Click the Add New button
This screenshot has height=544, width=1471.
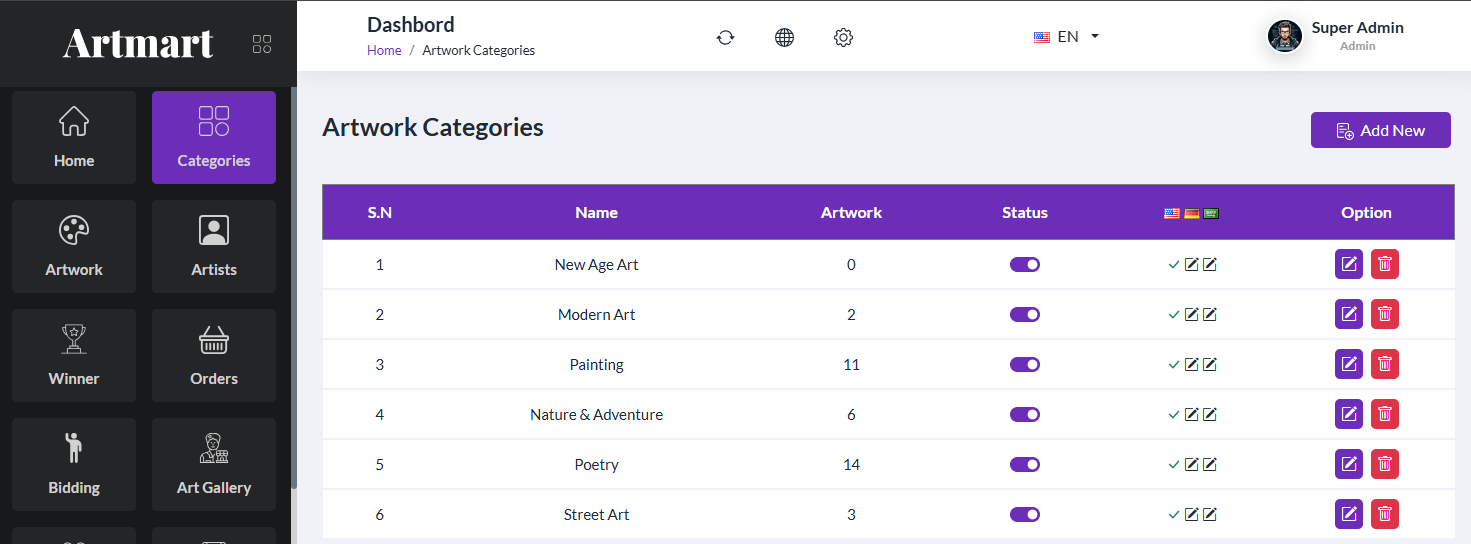(x=1380, y=130)
